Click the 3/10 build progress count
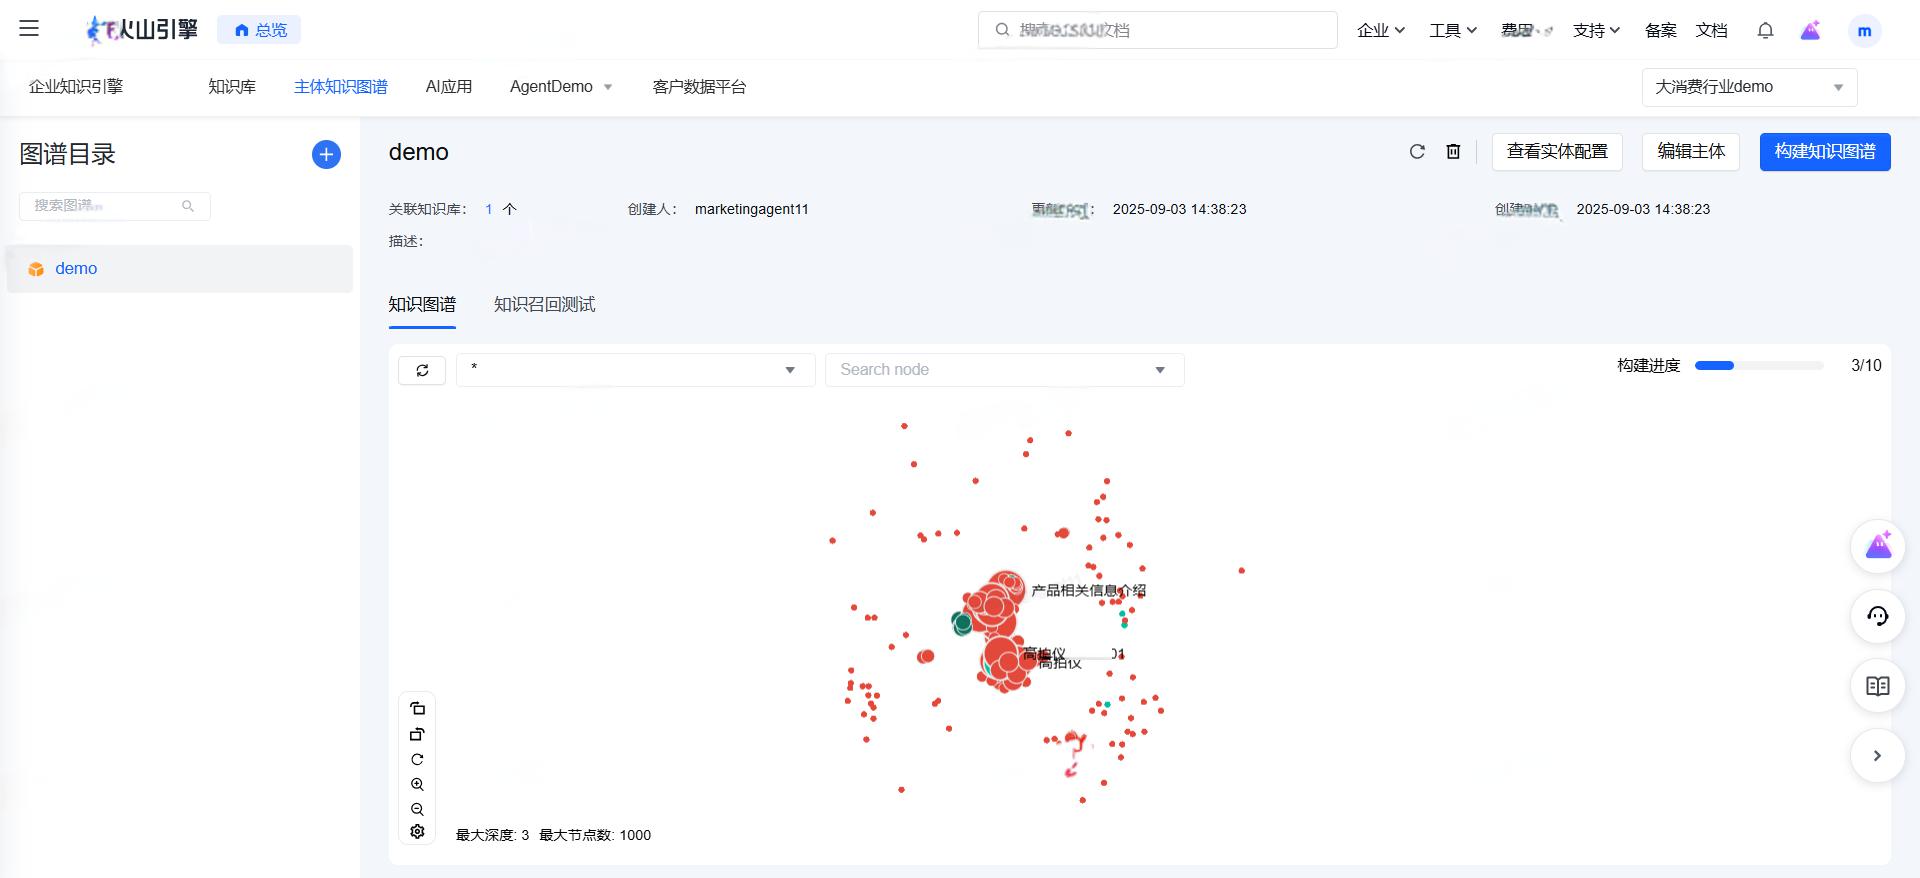Screen dimensions: 1920x878 click(1866, 366)
